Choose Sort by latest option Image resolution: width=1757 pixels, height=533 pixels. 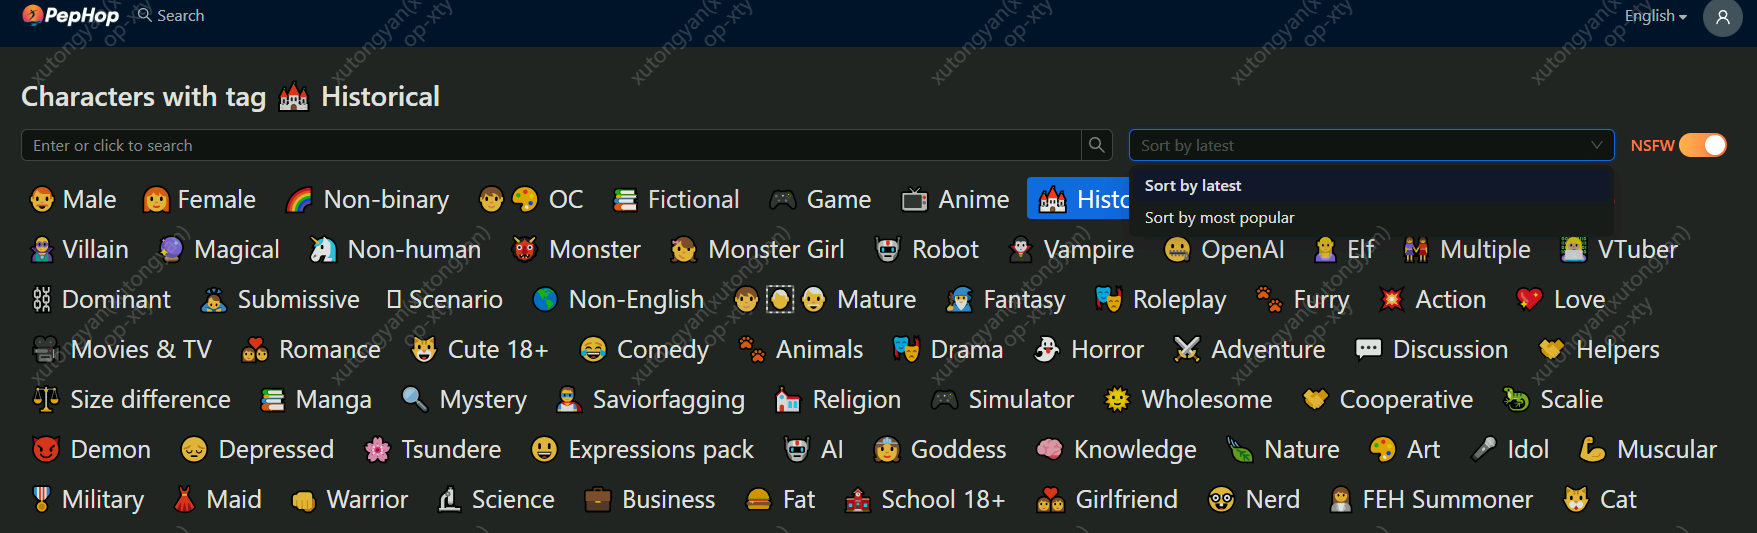(x=1371, y=186)
